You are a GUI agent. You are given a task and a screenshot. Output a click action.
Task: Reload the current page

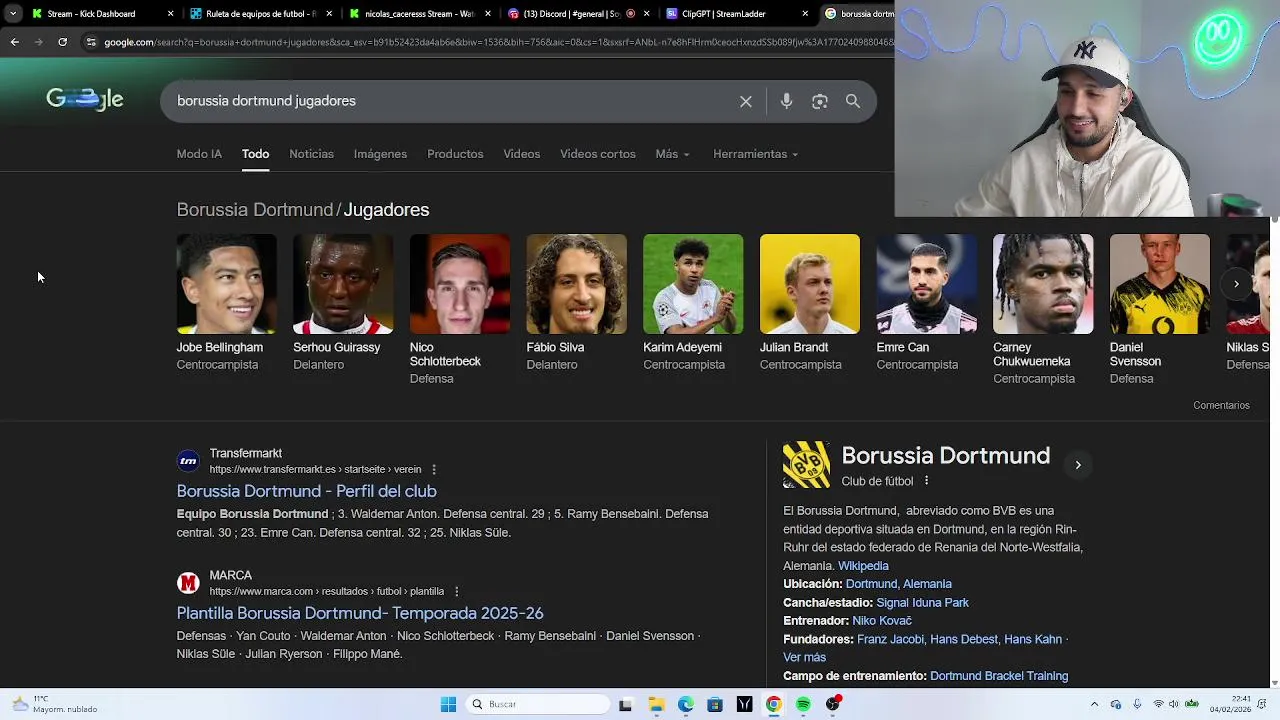coord(62,42)
